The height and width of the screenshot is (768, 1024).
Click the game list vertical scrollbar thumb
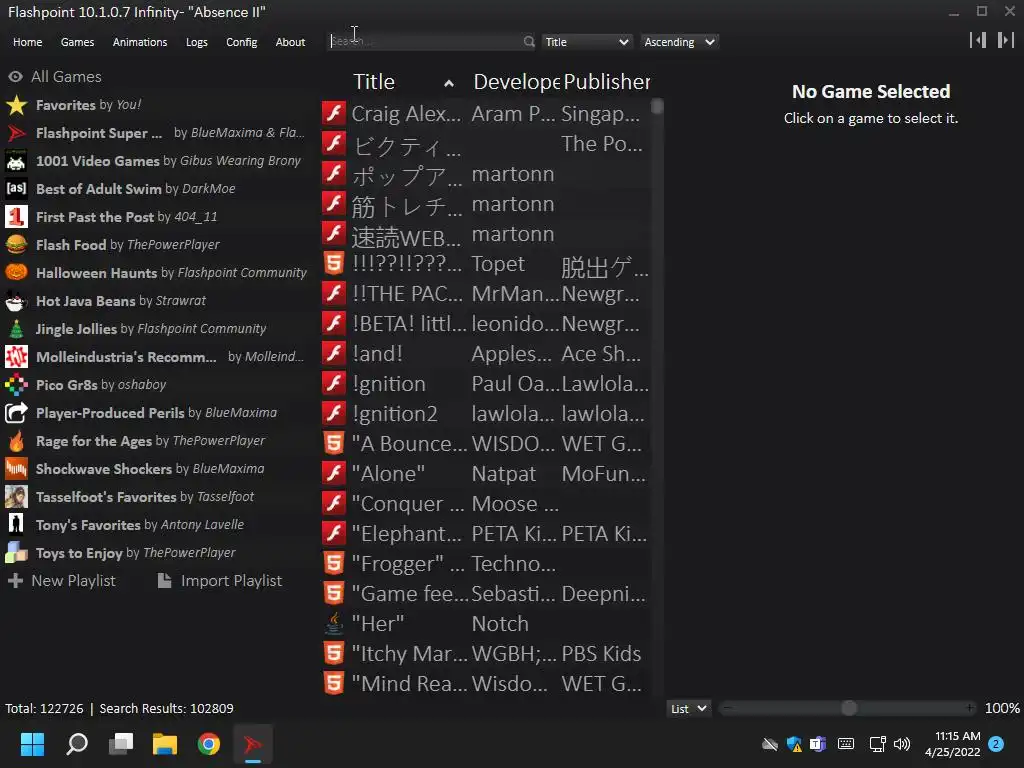tap(658, 106)
